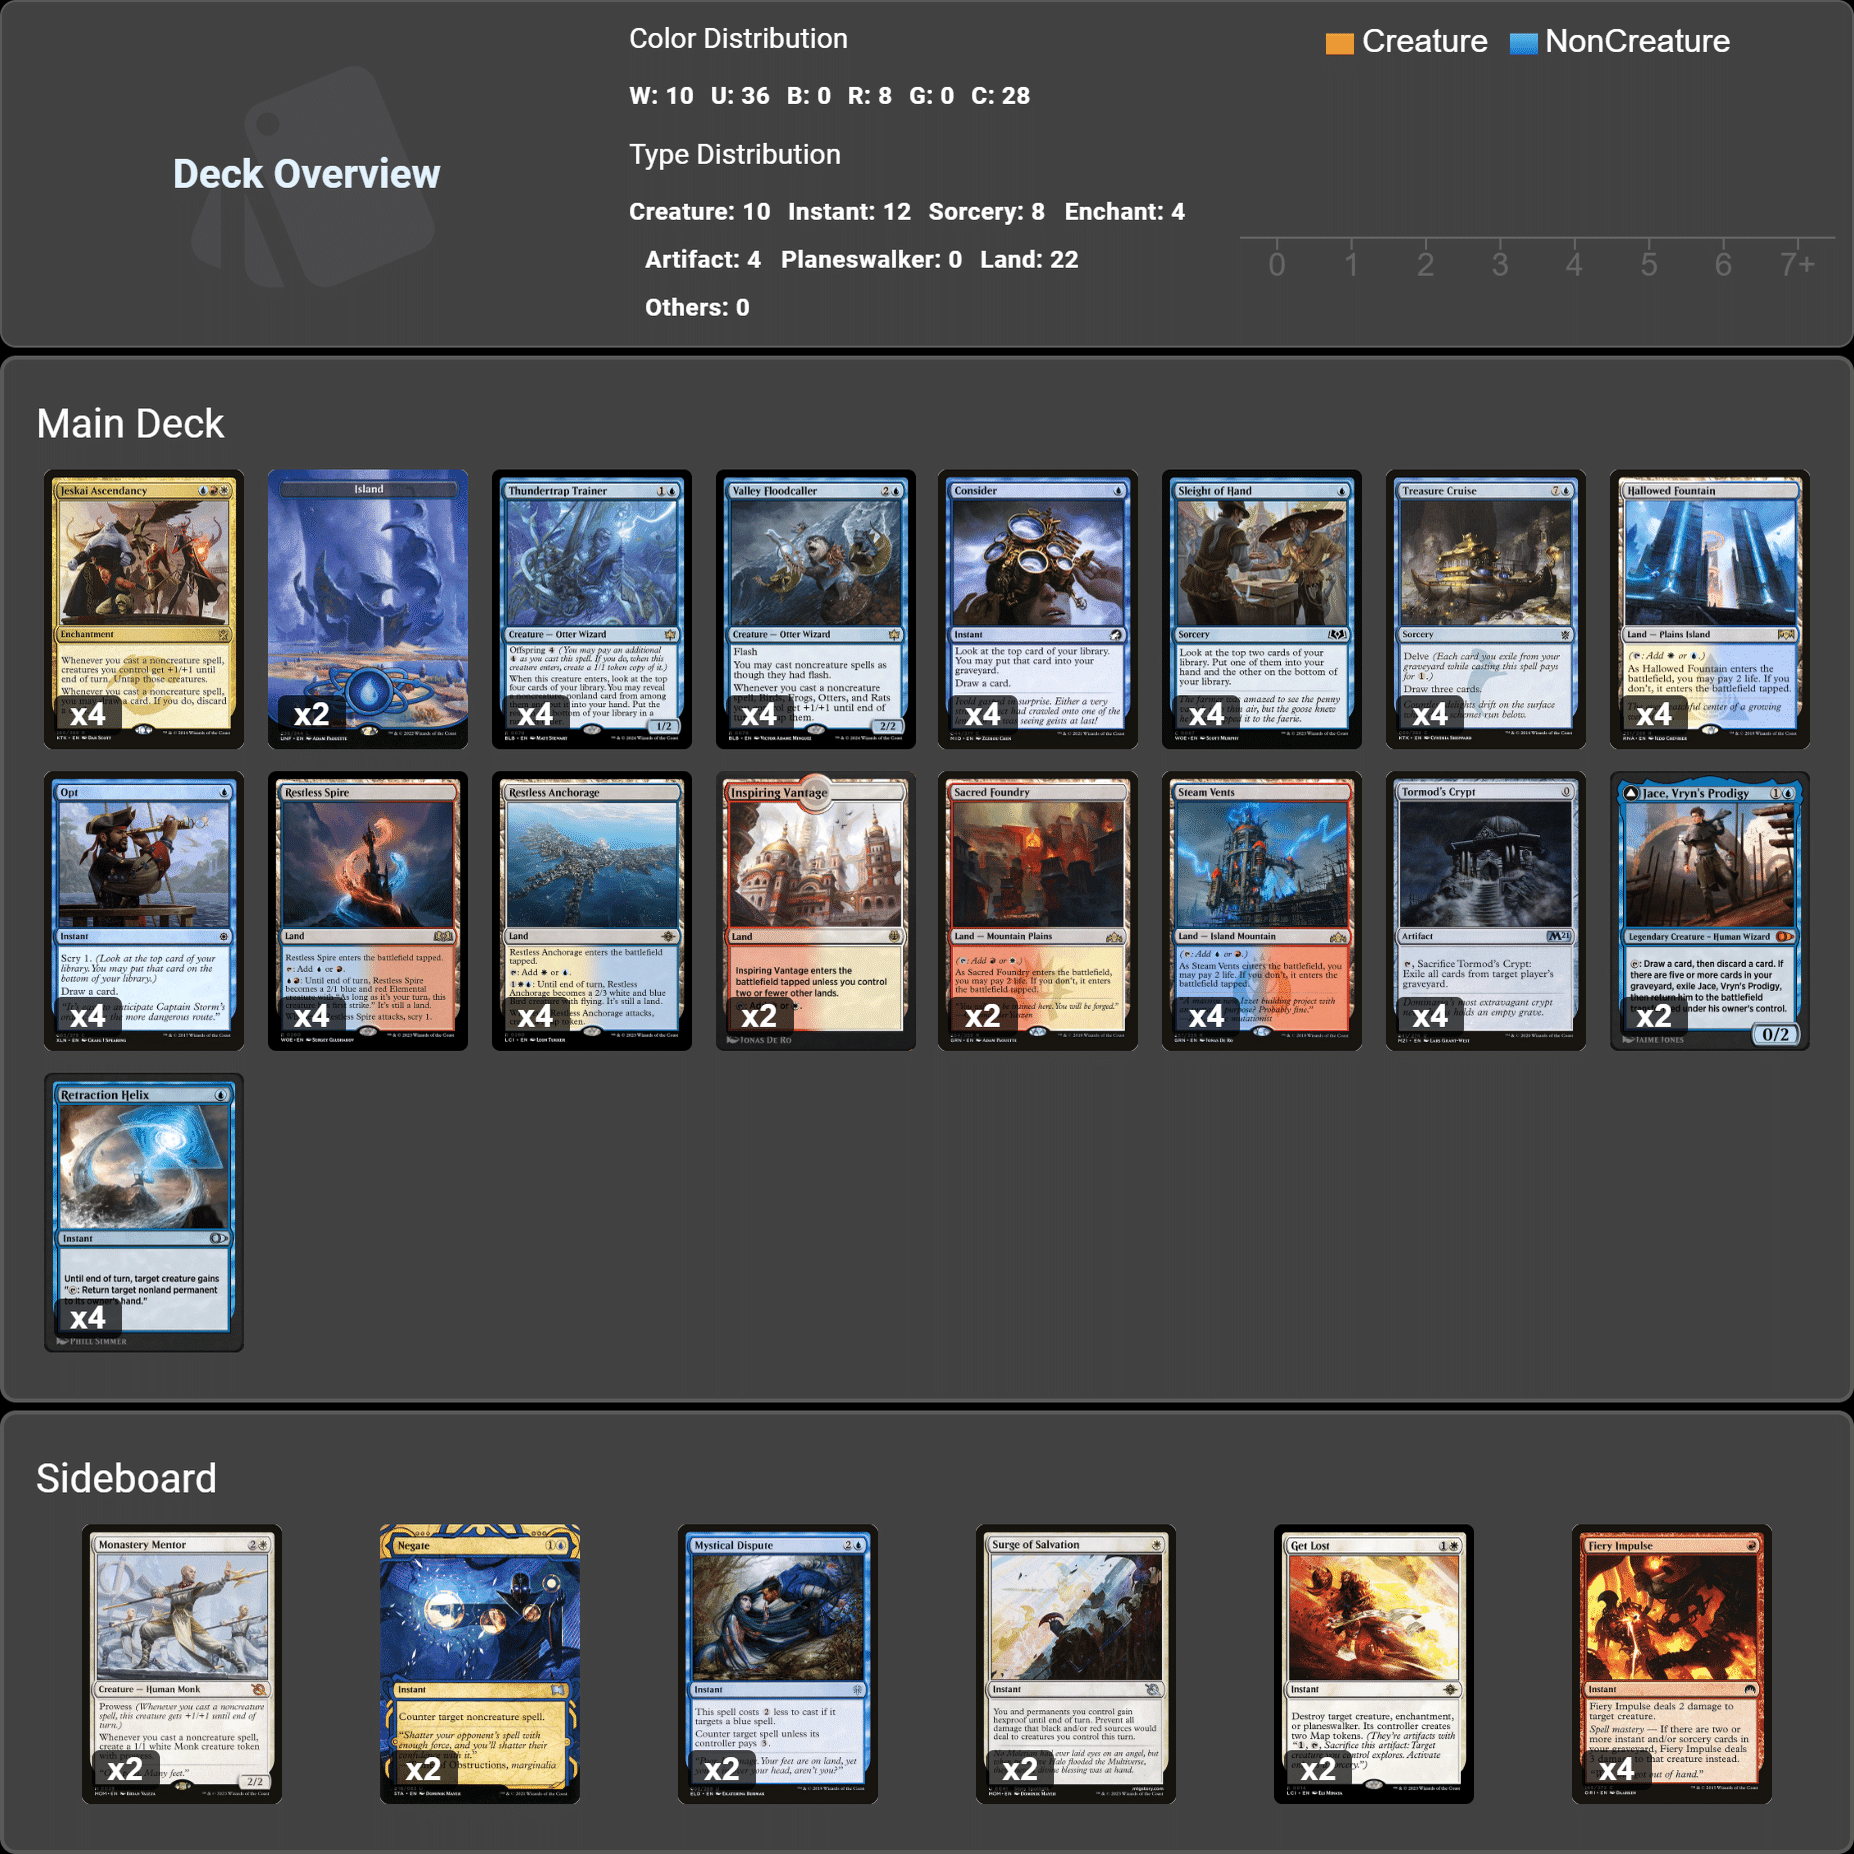Screen dimensions: 1854x1854
Task: Select the 'Others: 0' type count
Action: (697, 308)
